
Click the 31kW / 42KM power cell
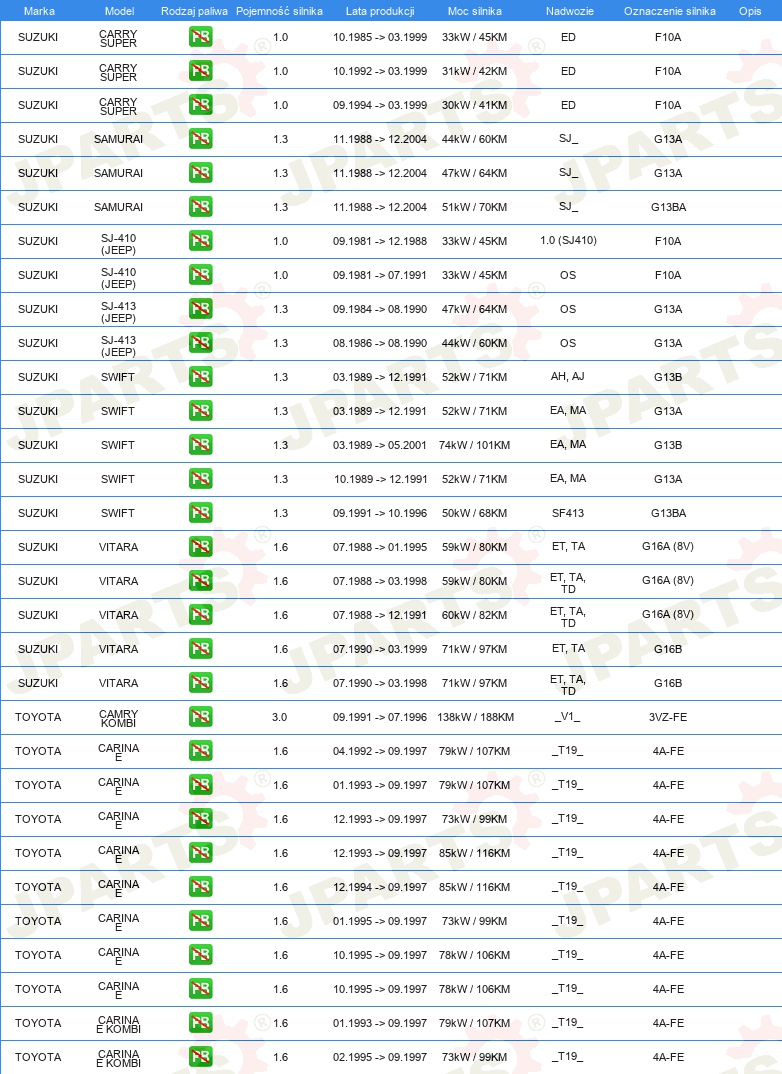(475, 71)
